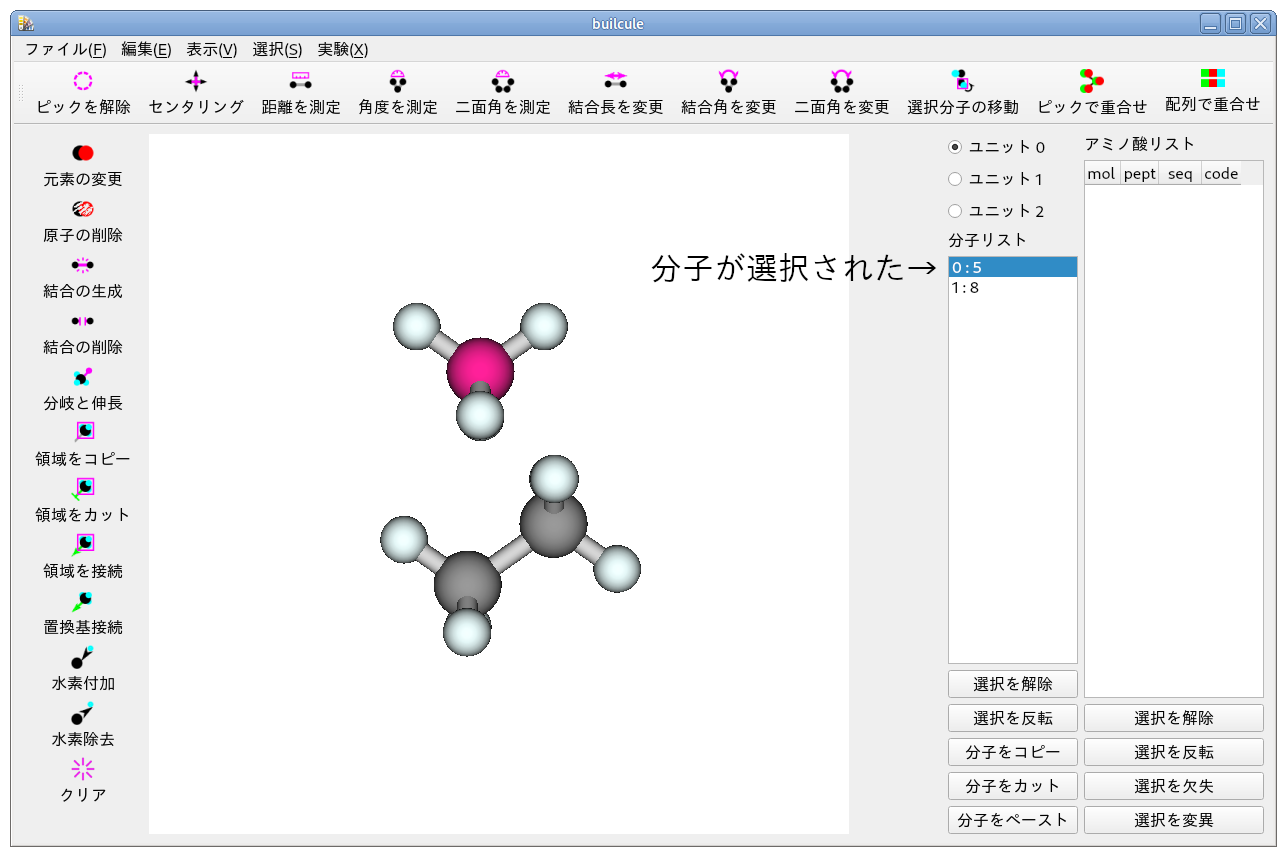Image resolution: width=1287 pixels, height=857 pixels.
Task: Select the ユニット 0 radio button
Action: 957,146
